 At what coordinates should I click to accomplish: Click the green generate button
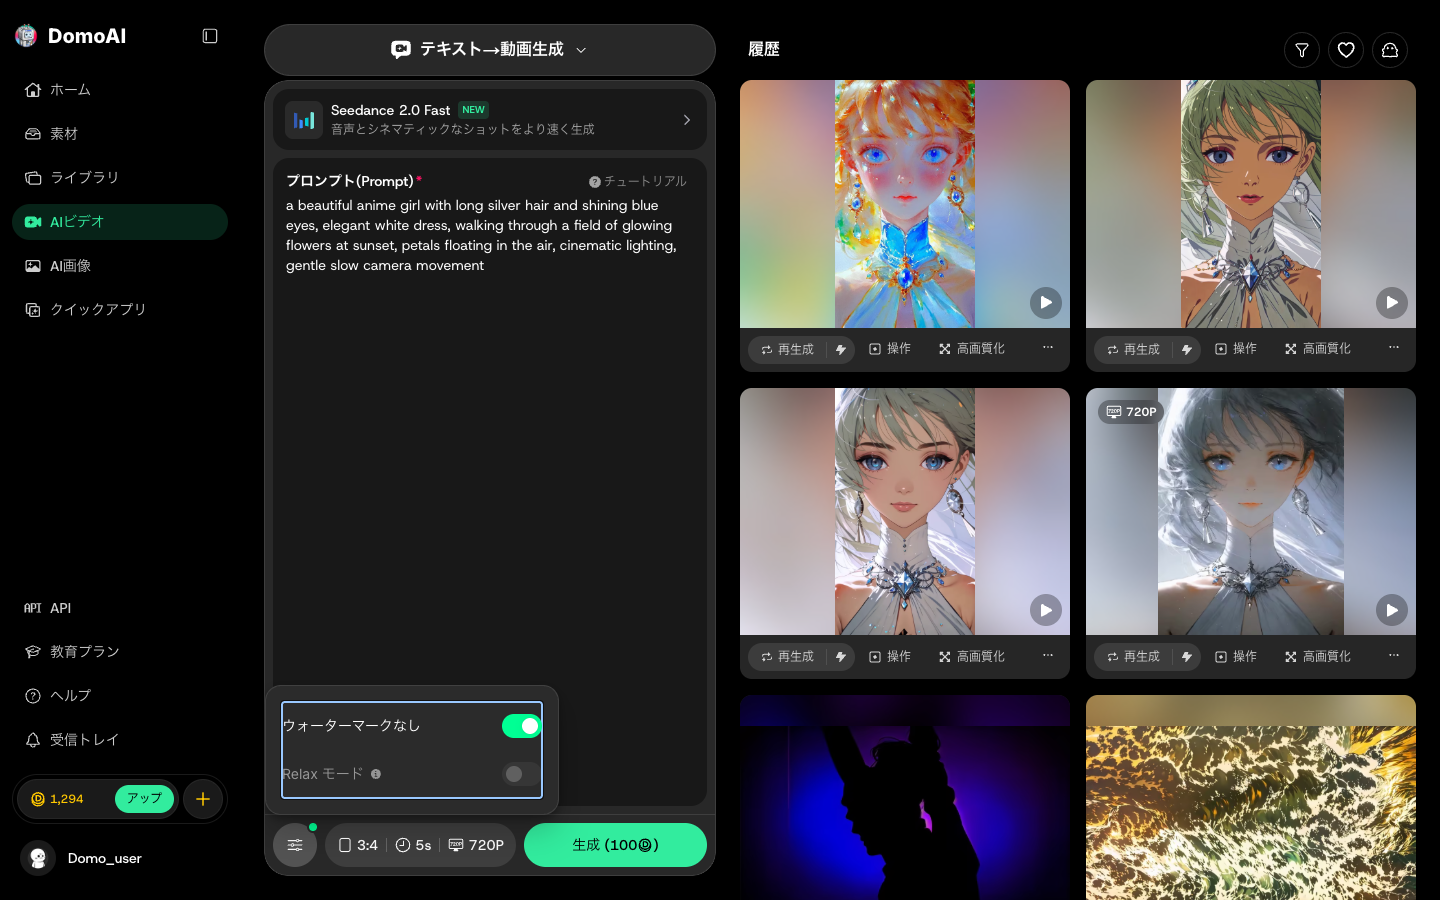tap(615, 845)
